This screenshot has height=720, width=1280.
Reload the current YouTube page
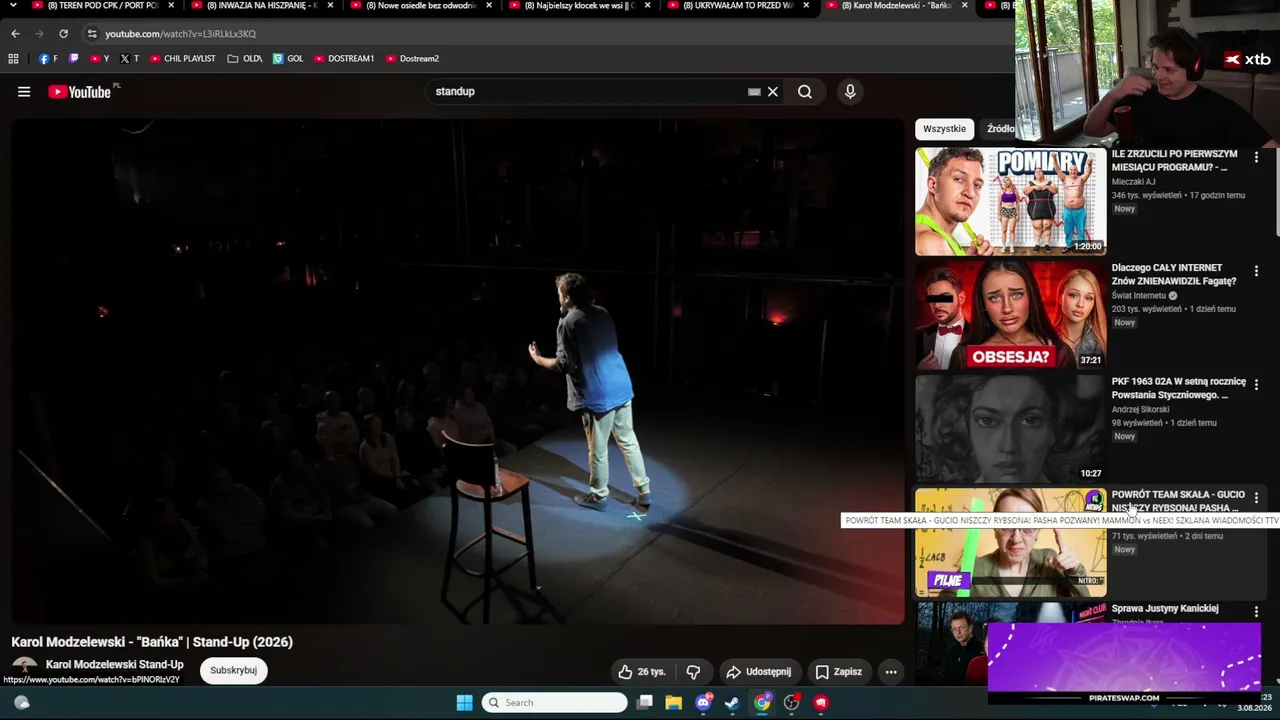coord(63,34)
